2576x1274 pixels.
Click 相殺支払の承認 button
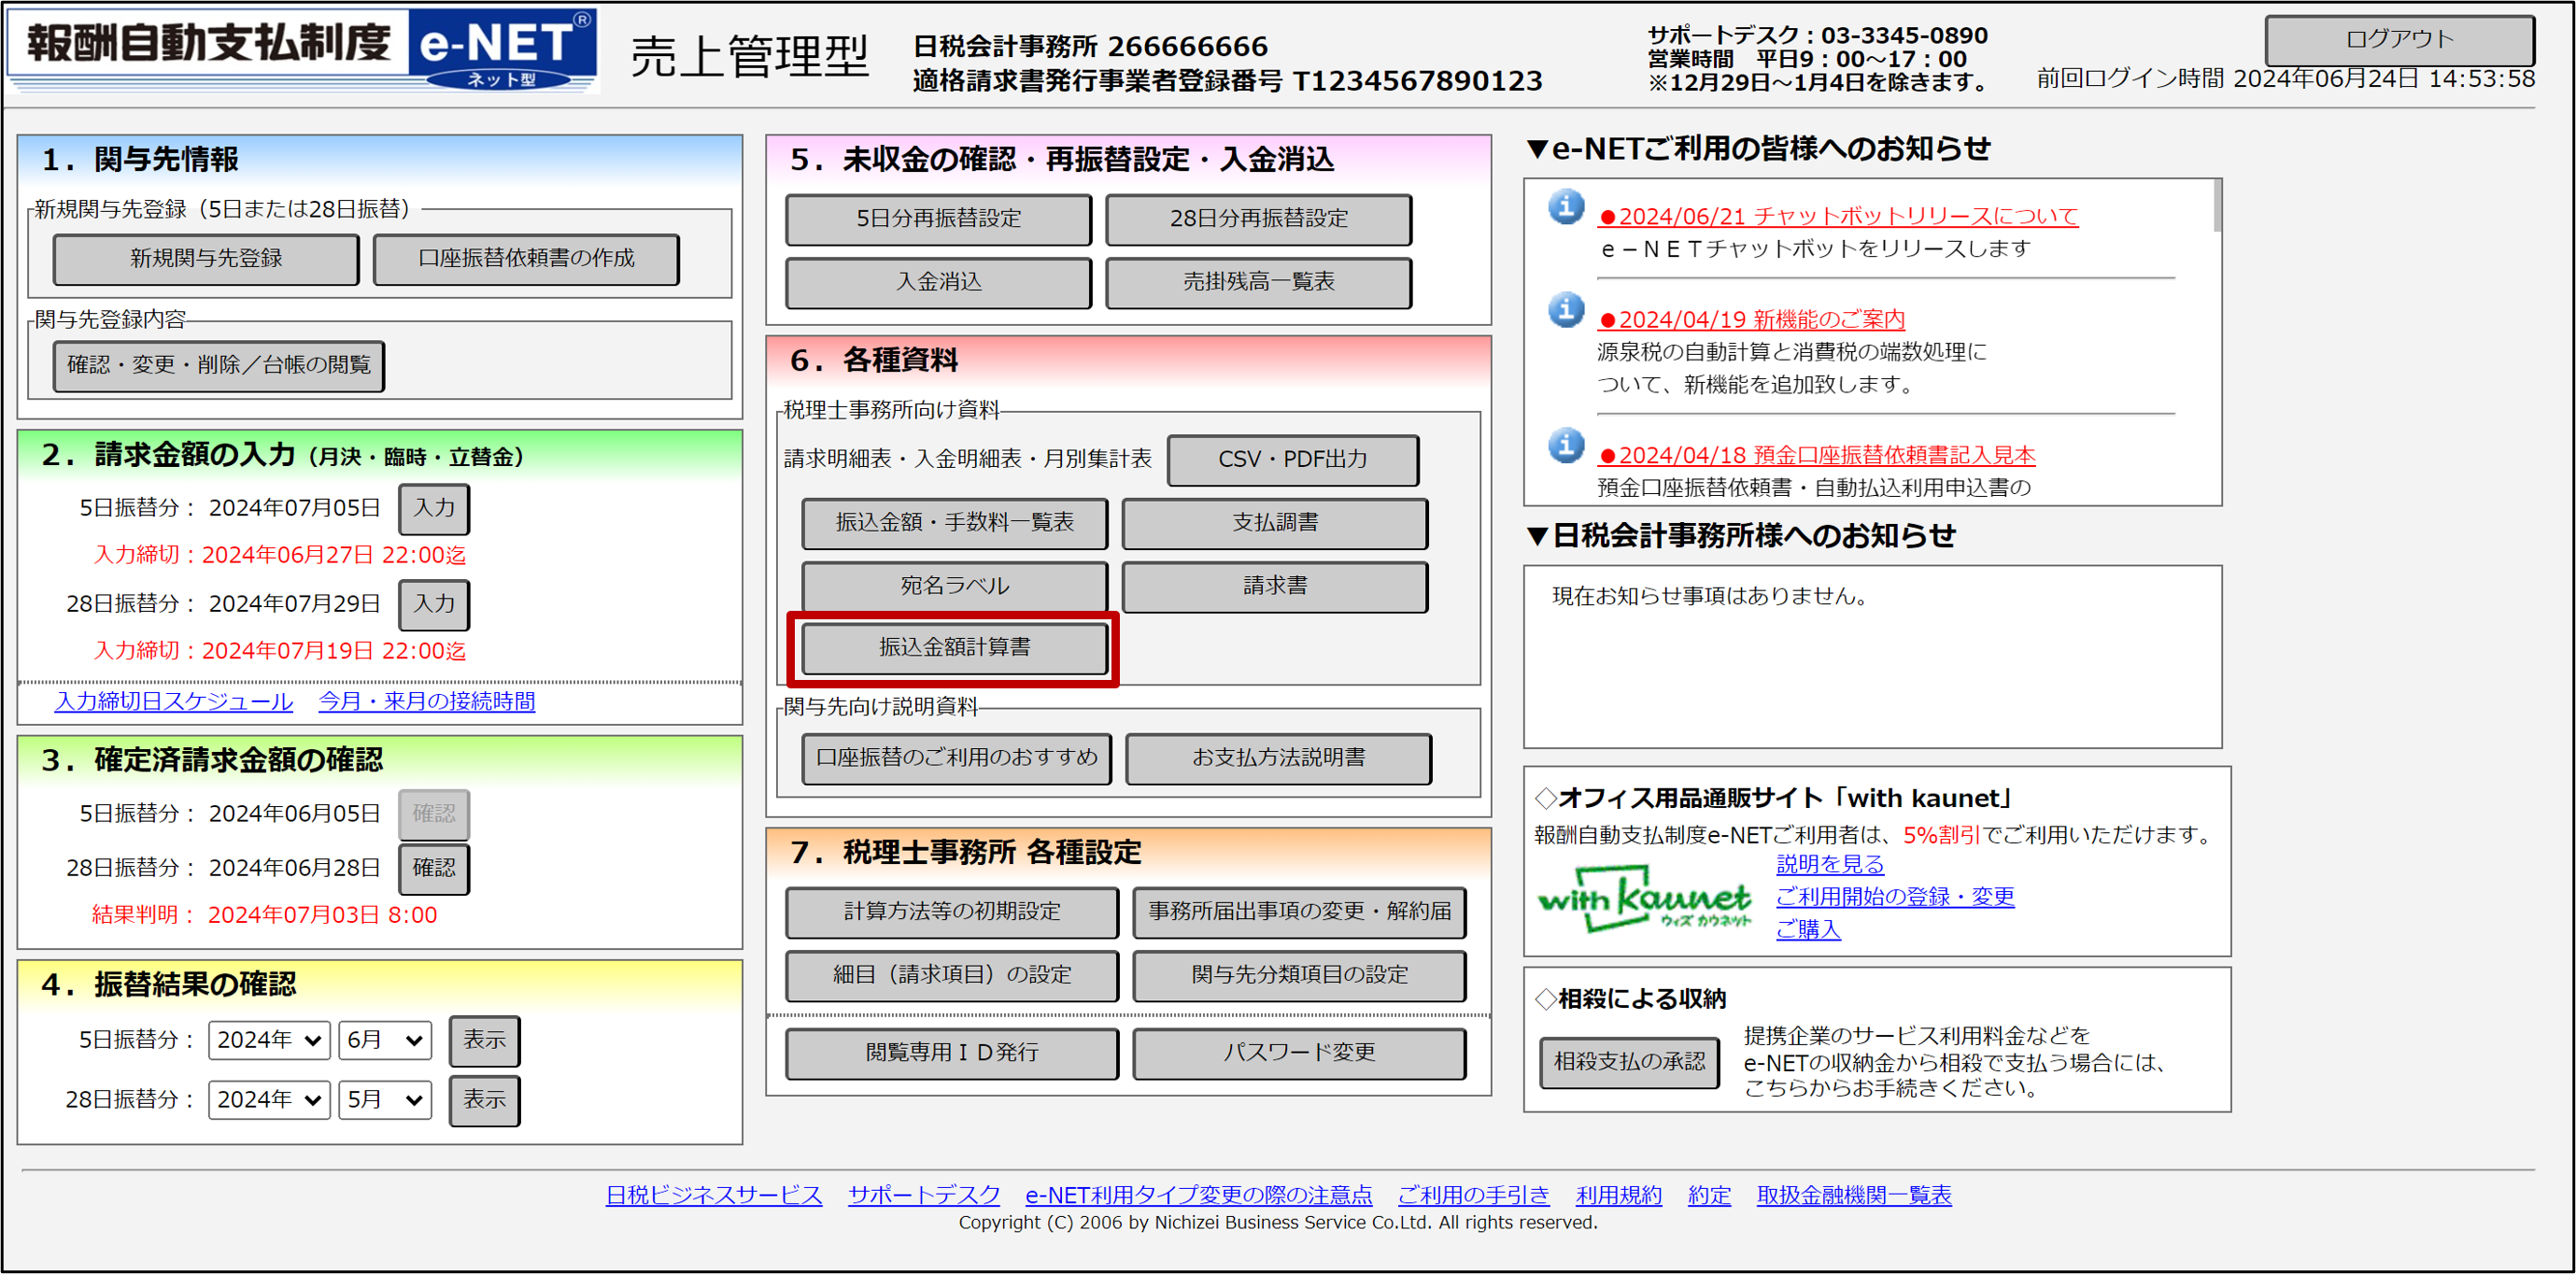coord(1628,1062)
